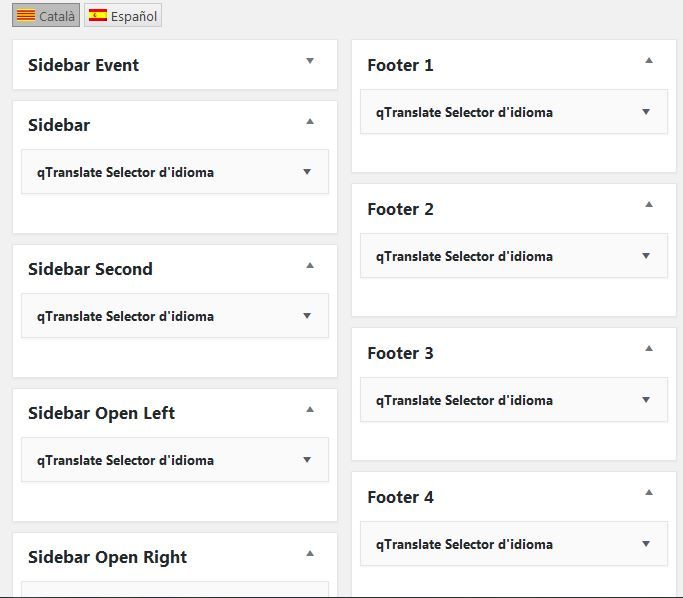Image resolution: width=683 pixels, height=598 pixels.
Task: Collapse the Sidebar panel arrow
Action: click(x=310, y=122)
